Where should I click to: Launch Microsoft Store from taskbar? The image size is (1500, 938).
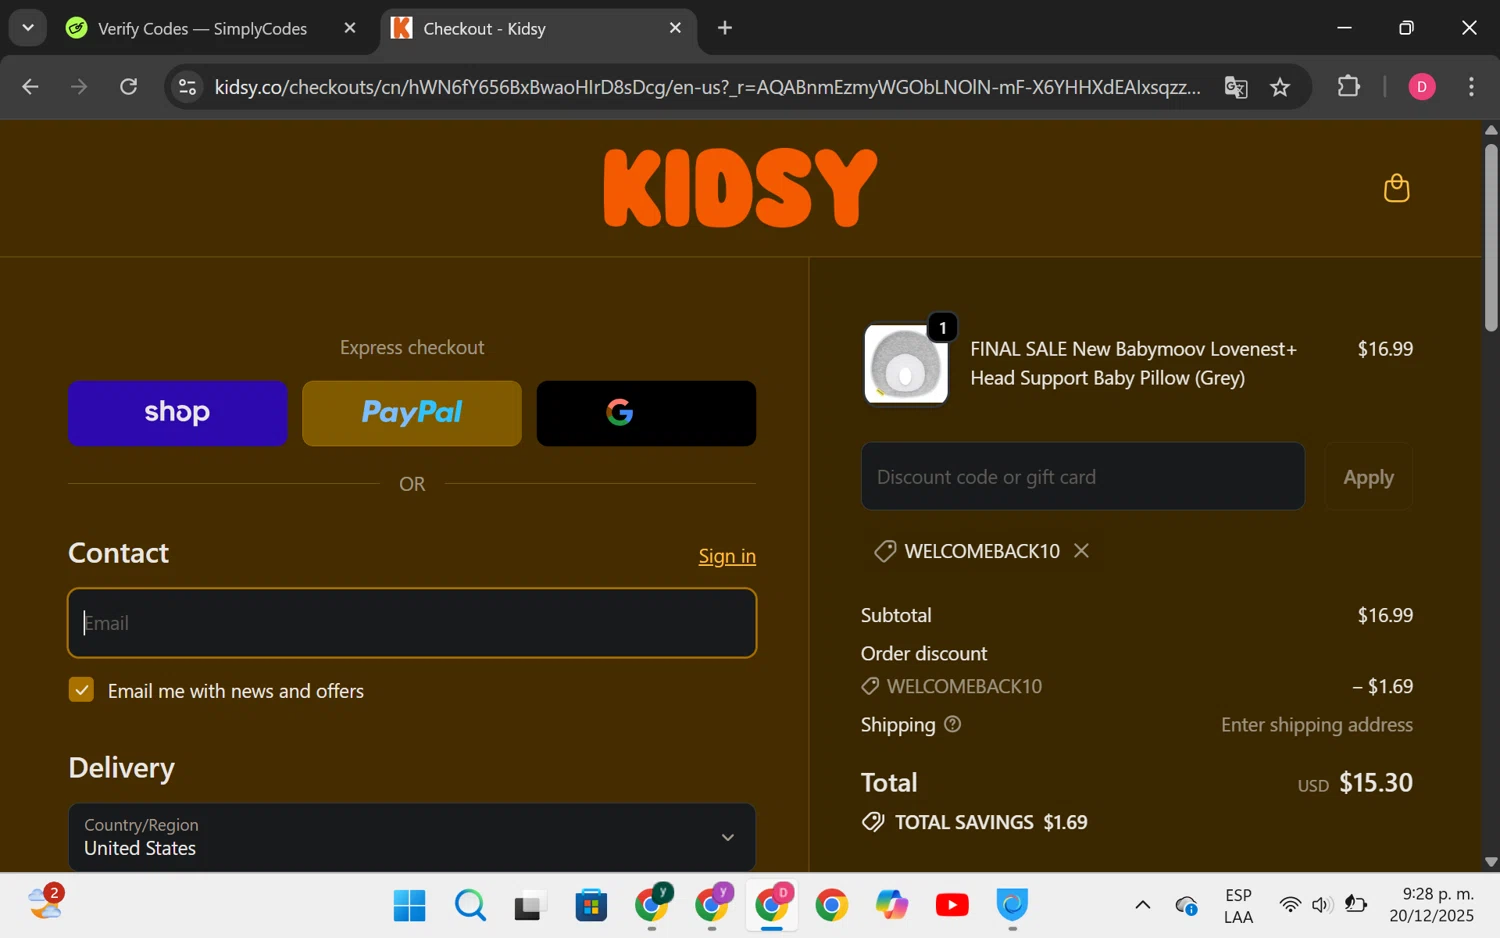click(591, 905)
